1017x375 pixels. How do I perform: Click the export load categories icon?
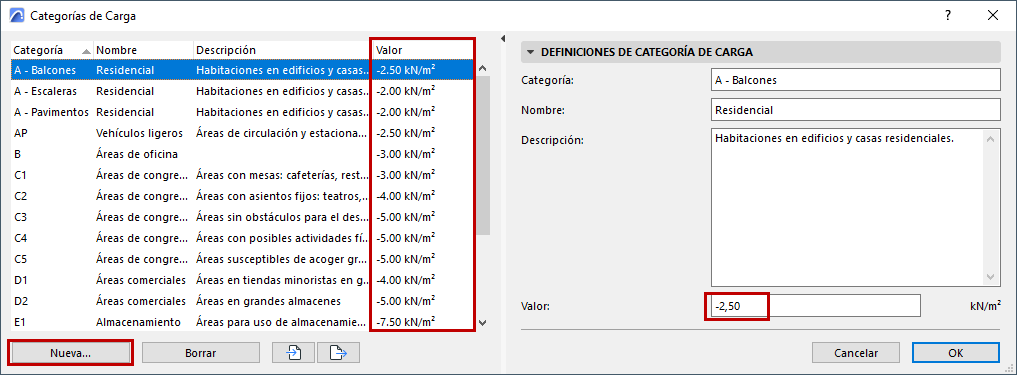339,353
